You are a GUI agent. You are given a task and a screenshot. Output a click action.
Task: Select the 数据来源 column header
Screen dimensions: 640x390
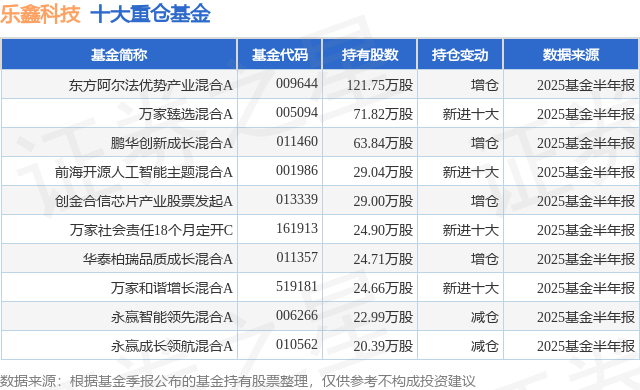pyautogui.click(x=571, y=55)
